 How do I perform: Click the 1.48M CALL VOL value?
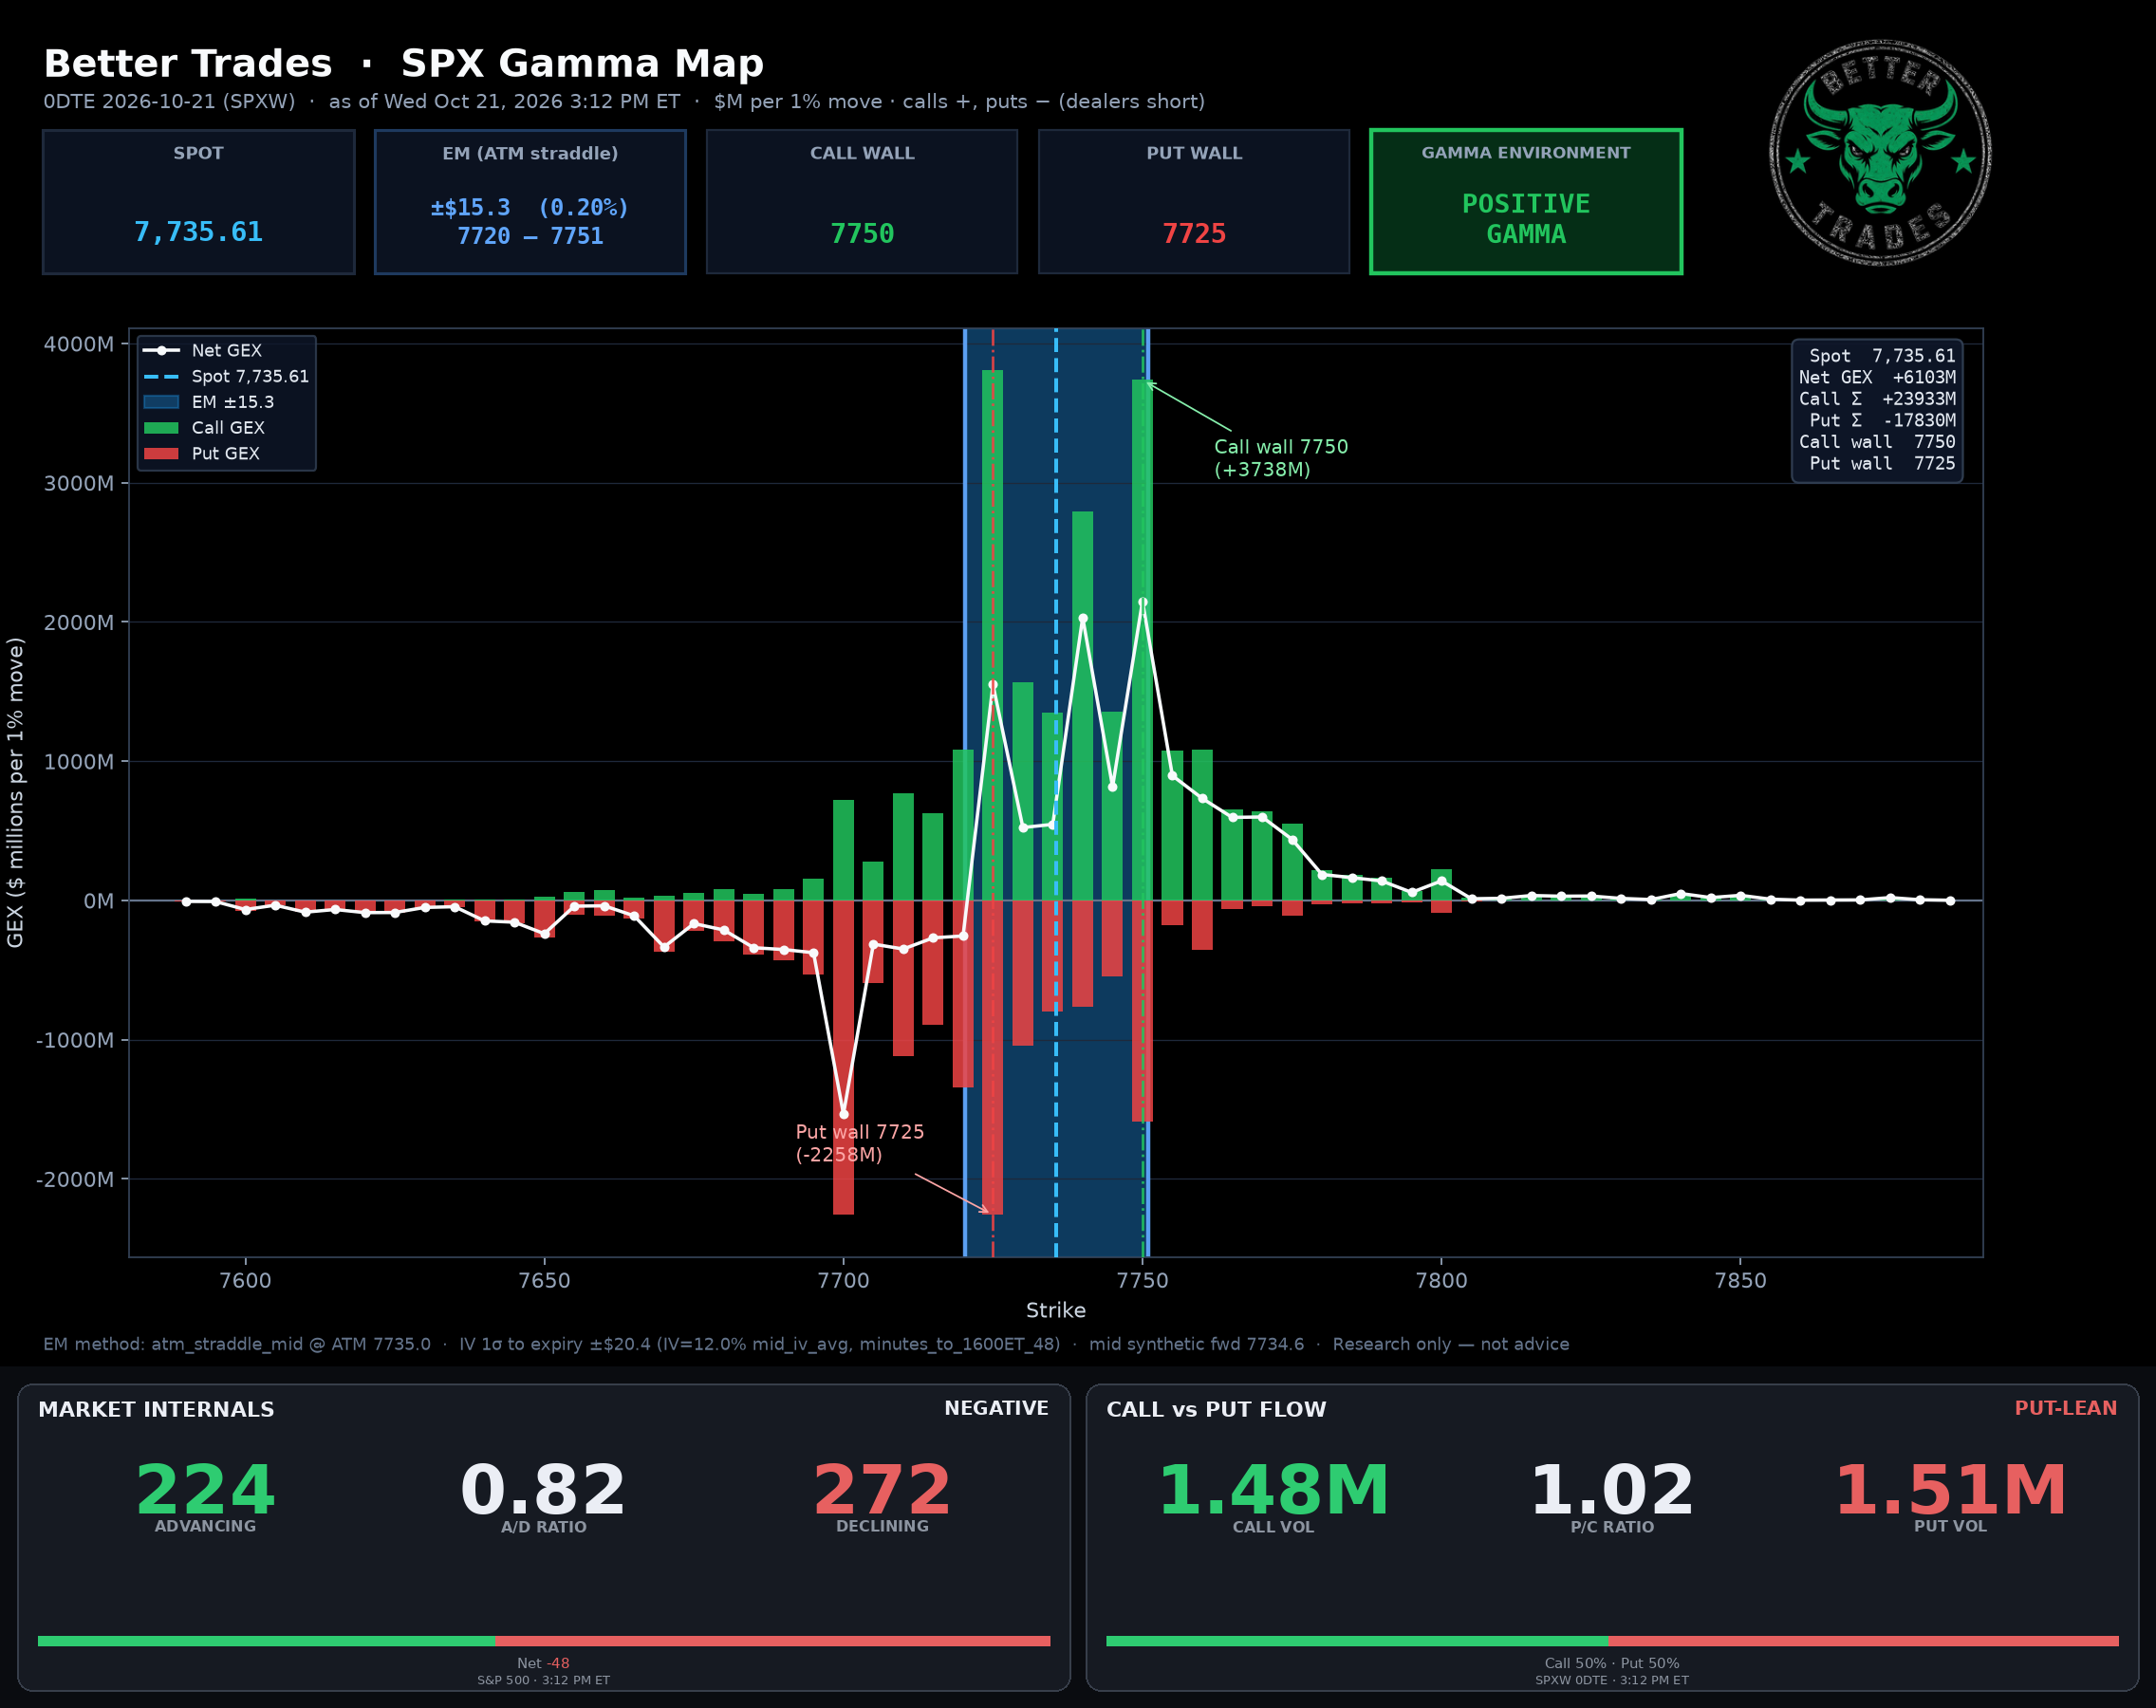(x=1273, y=1489)
